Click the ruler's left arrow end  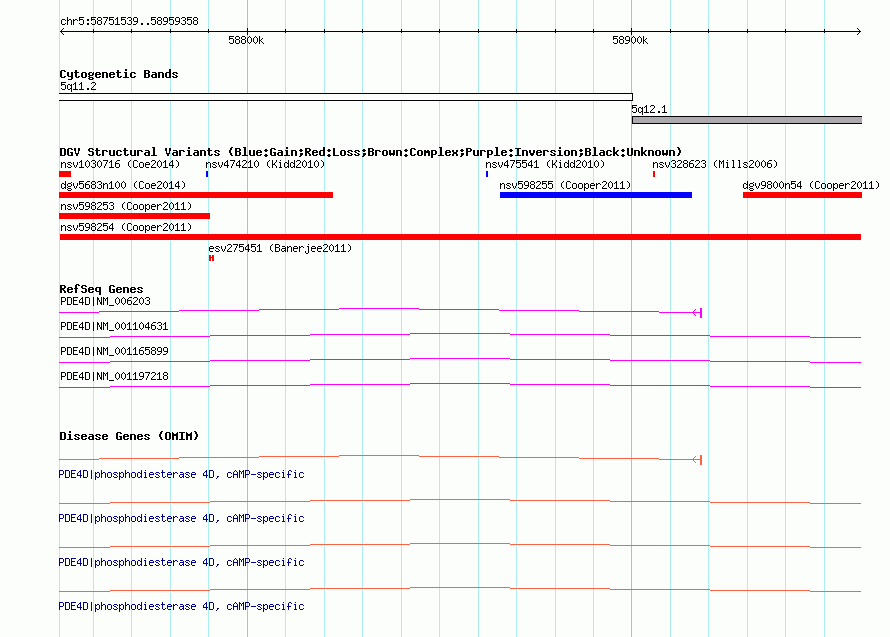point(62,31)
